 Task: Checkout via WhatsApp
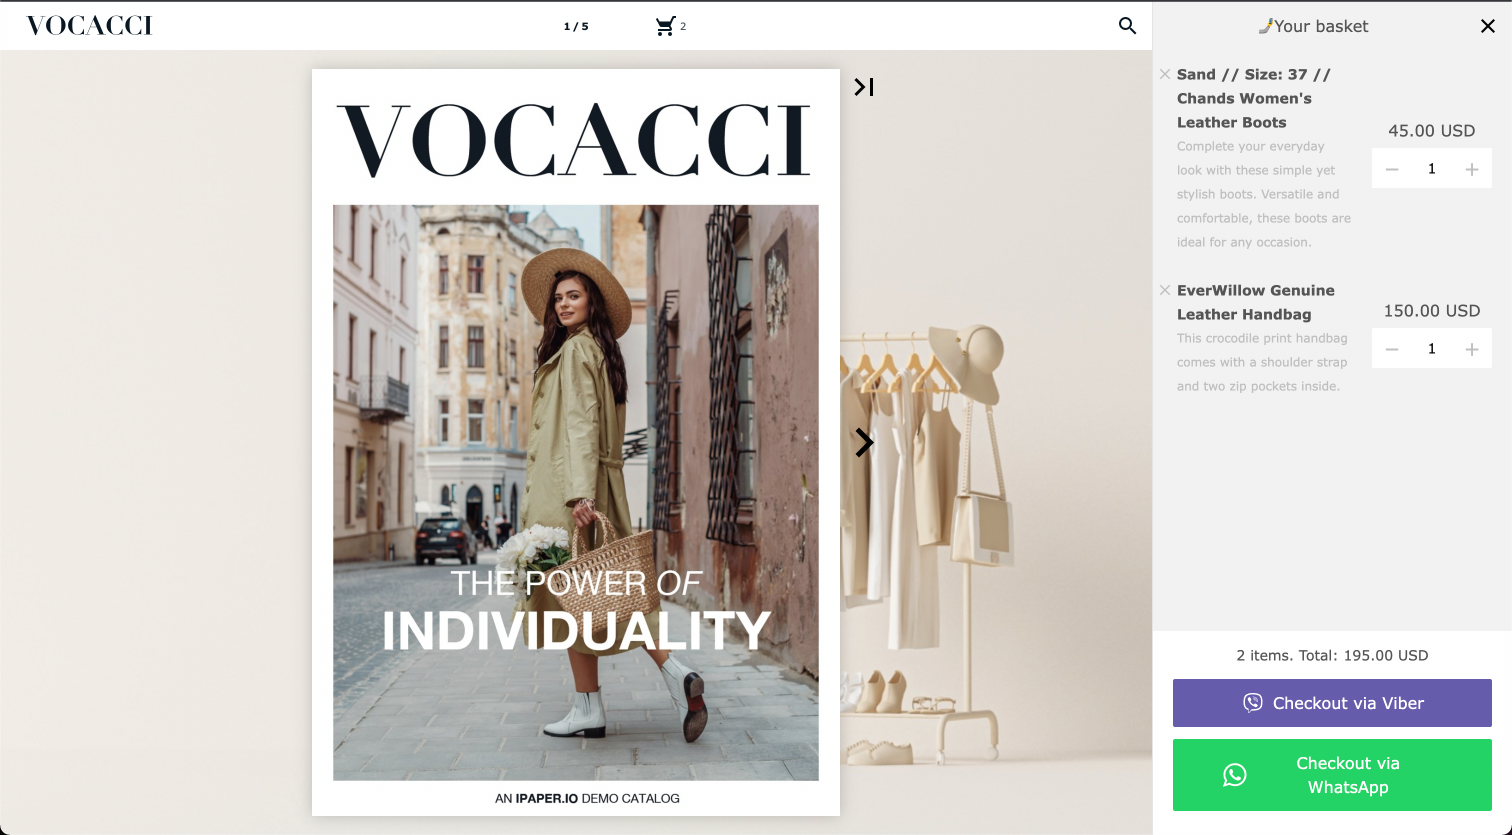pos(1332,775)
